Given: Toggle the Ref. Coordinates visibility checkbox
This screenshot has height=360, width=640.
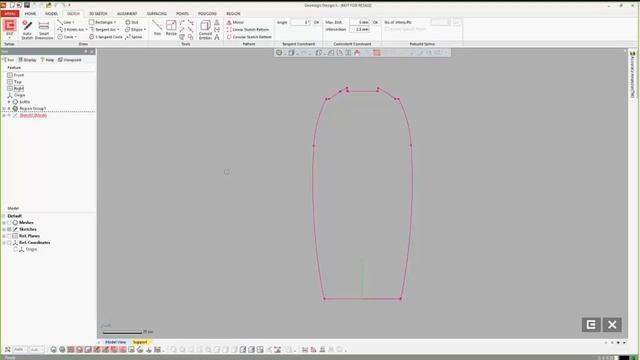Looking at the screenshot, I should (9, 243).
